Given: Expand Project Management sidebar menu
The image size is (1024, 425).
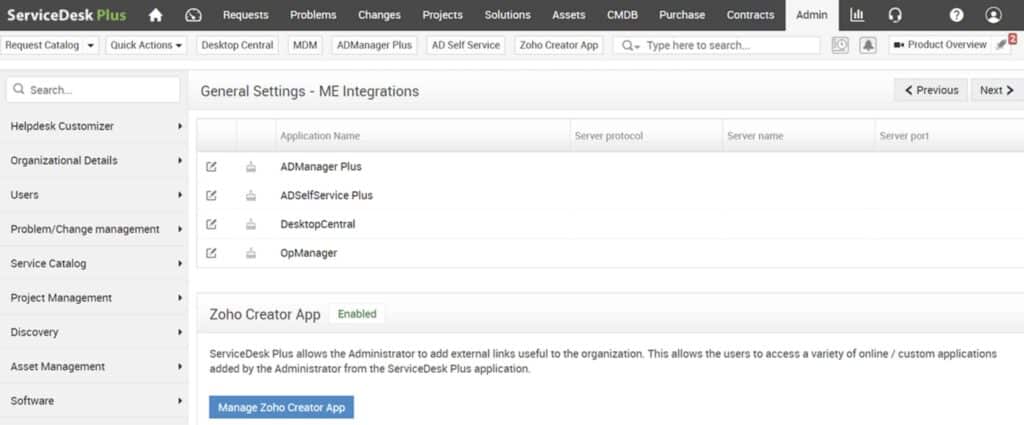Looking at the screenshot, I should pos(95,298).
